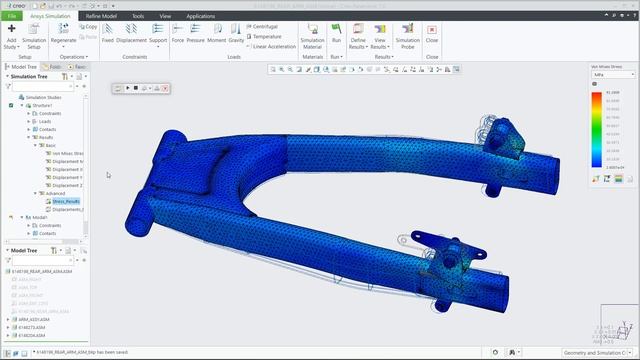Switch to the Tools tab
Screen dimensions: 640x360
[x=138, y=16]
